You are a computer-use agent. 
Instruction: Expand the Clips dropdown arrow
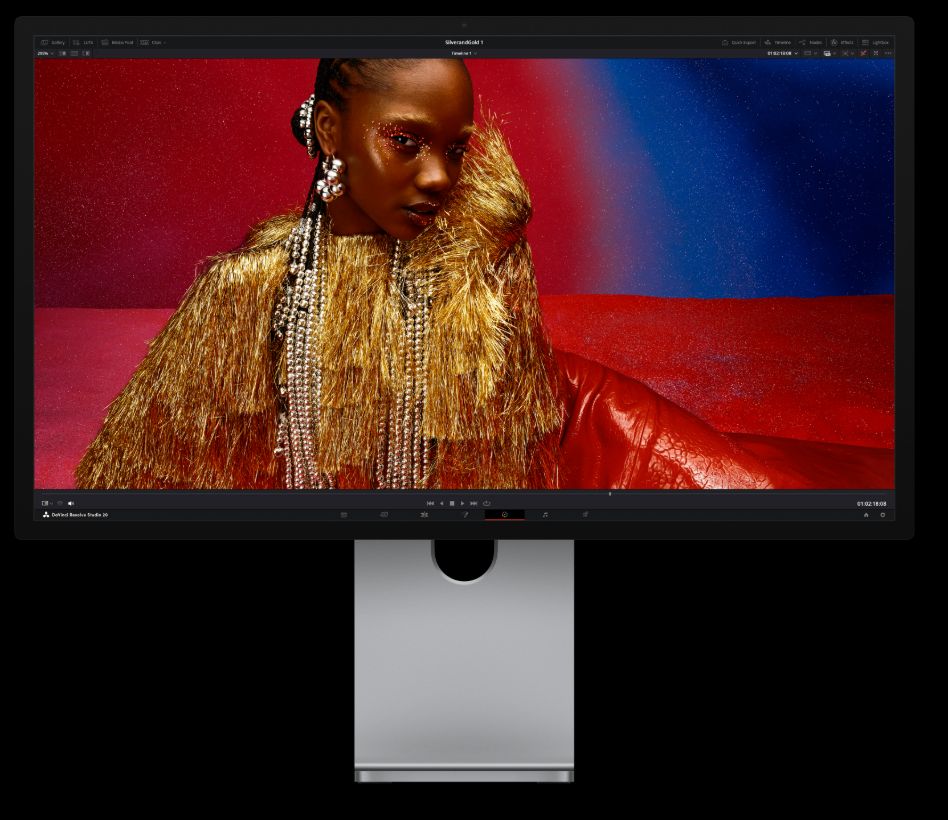[165, 43]
